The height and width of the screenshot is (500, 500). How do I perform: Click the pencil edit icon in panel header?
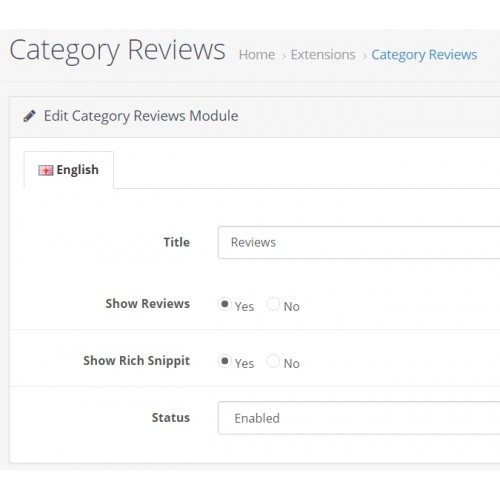pyautogui.click(x=29, y=116)
